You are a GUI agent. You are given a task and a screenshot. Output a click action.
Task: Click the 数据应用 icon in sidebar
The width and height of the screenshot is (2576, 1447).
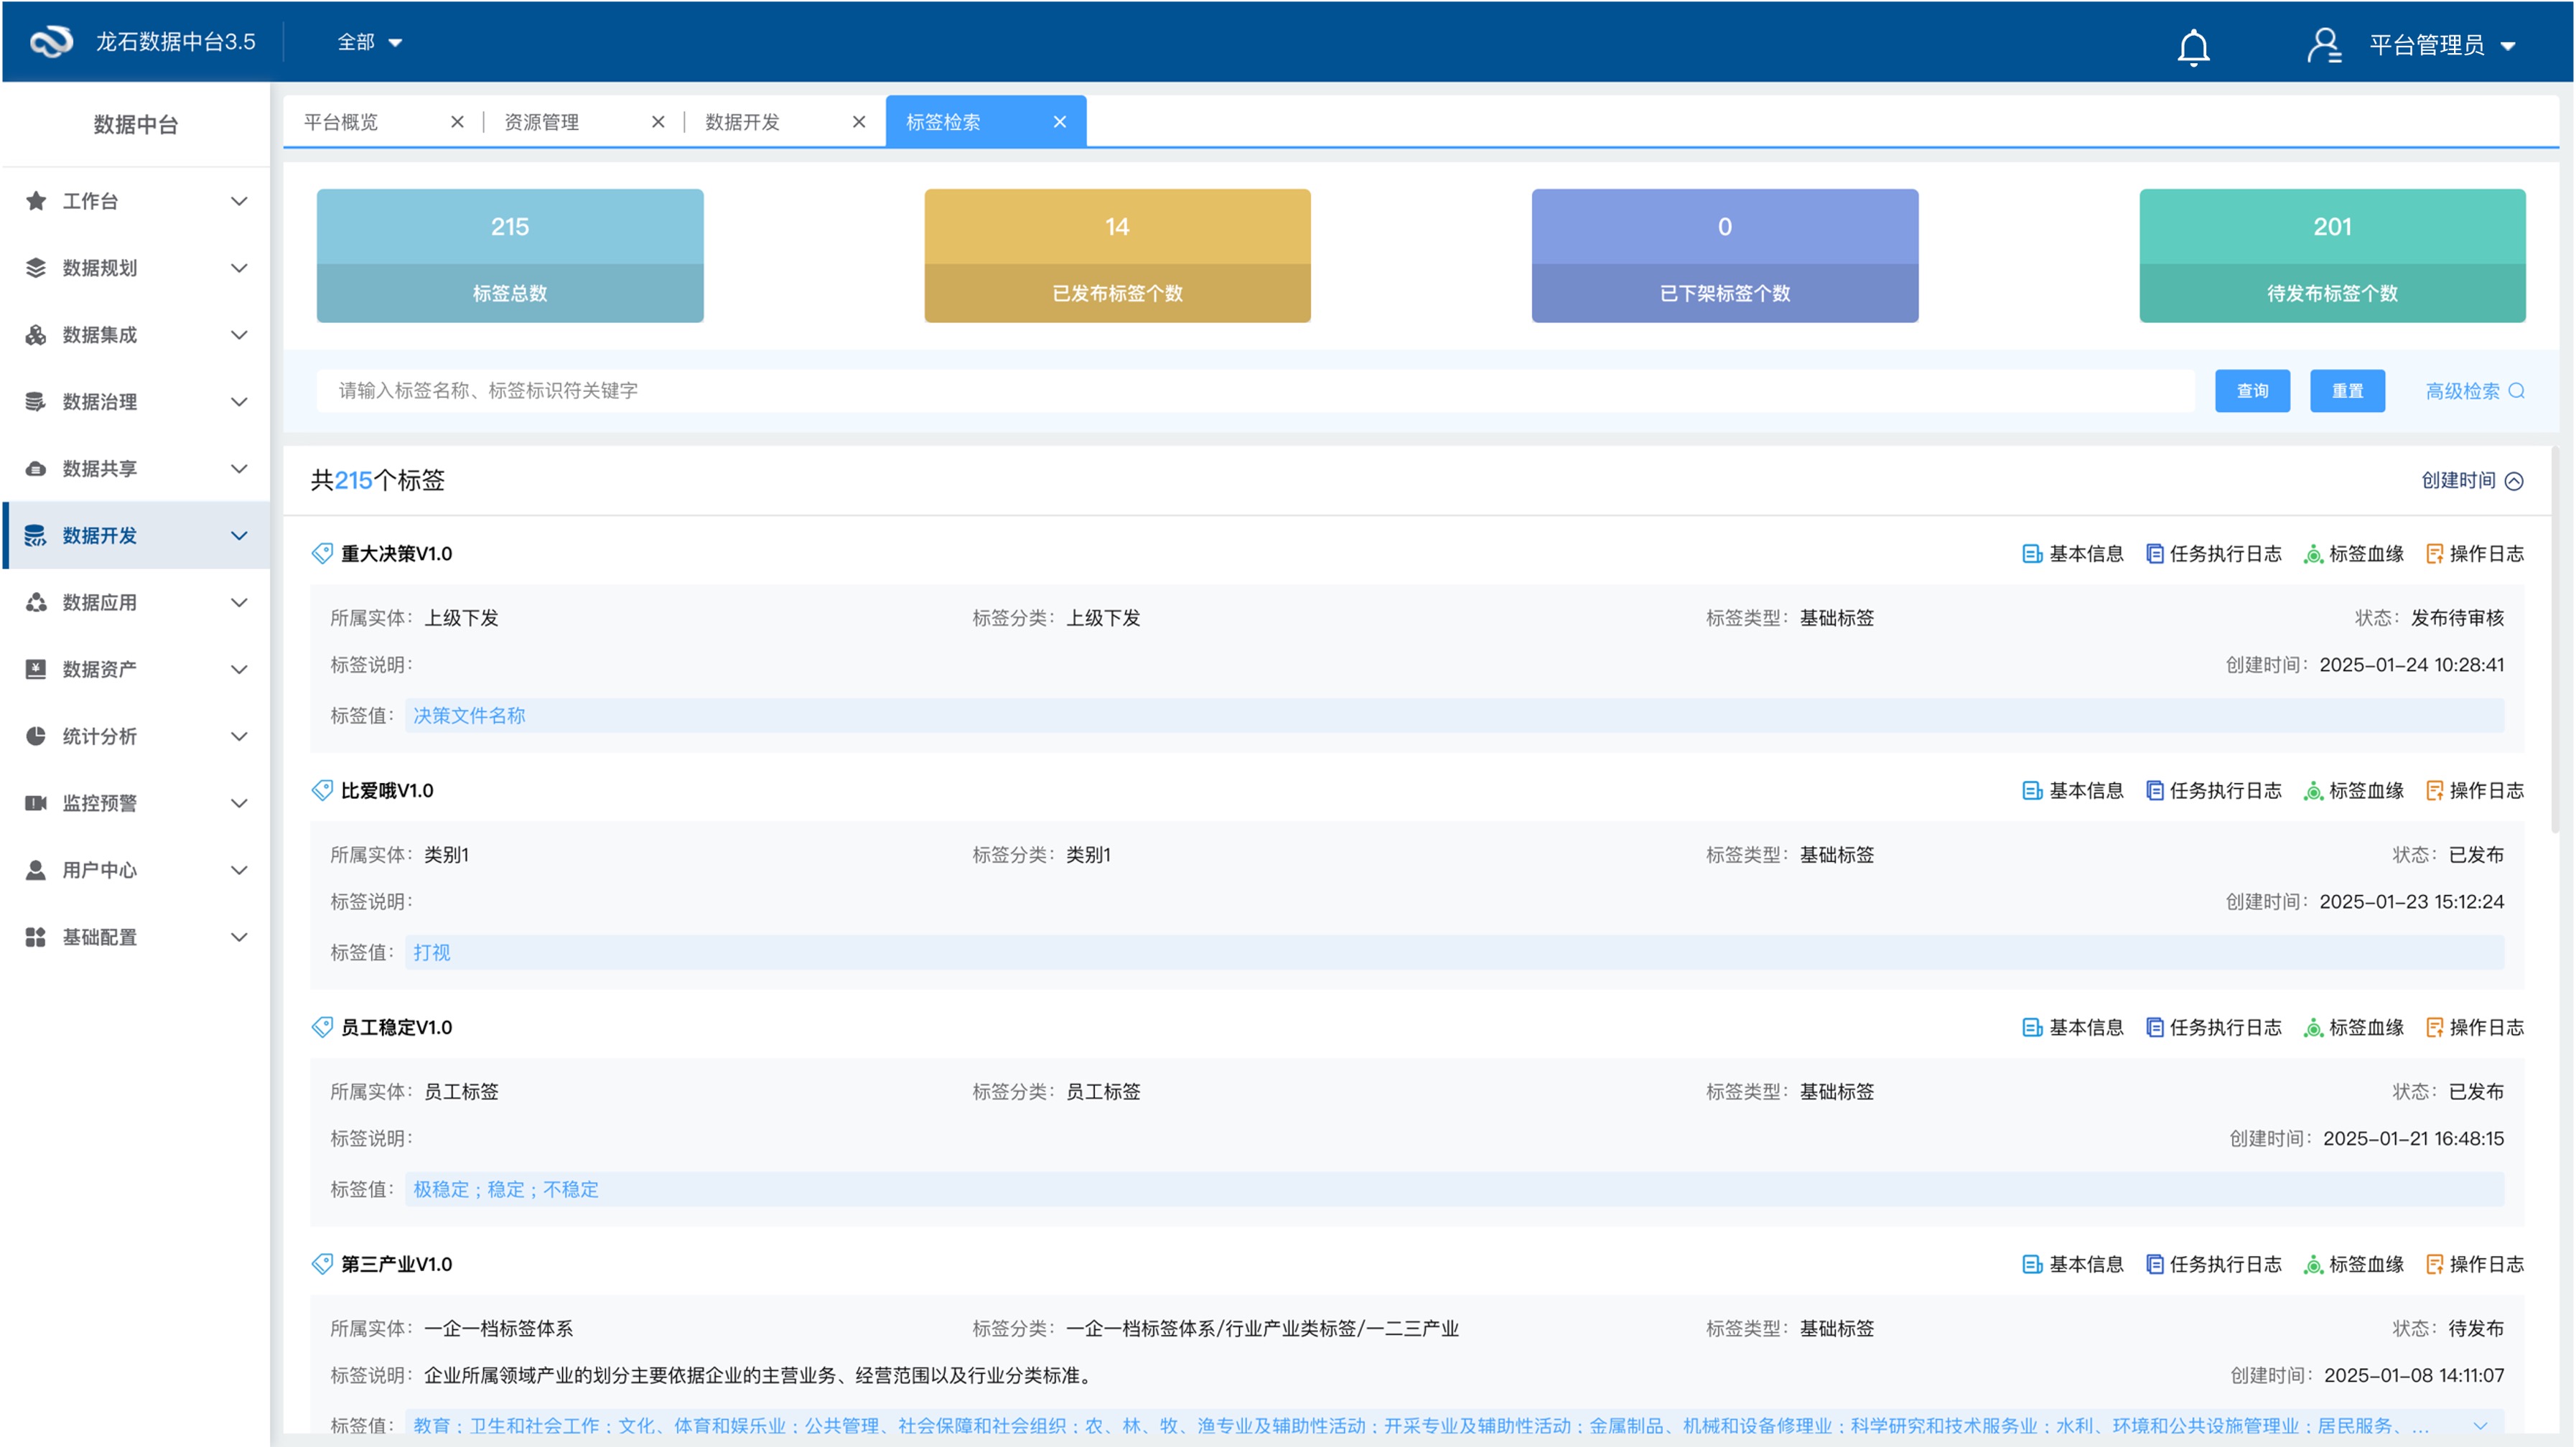coord(36,603)
